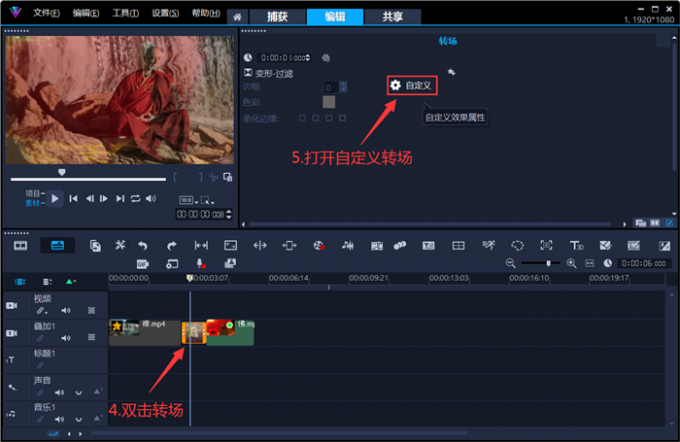Click the 自定义 customize button
The height and width of the screenshot is (442, 680).
coord(412,85)
